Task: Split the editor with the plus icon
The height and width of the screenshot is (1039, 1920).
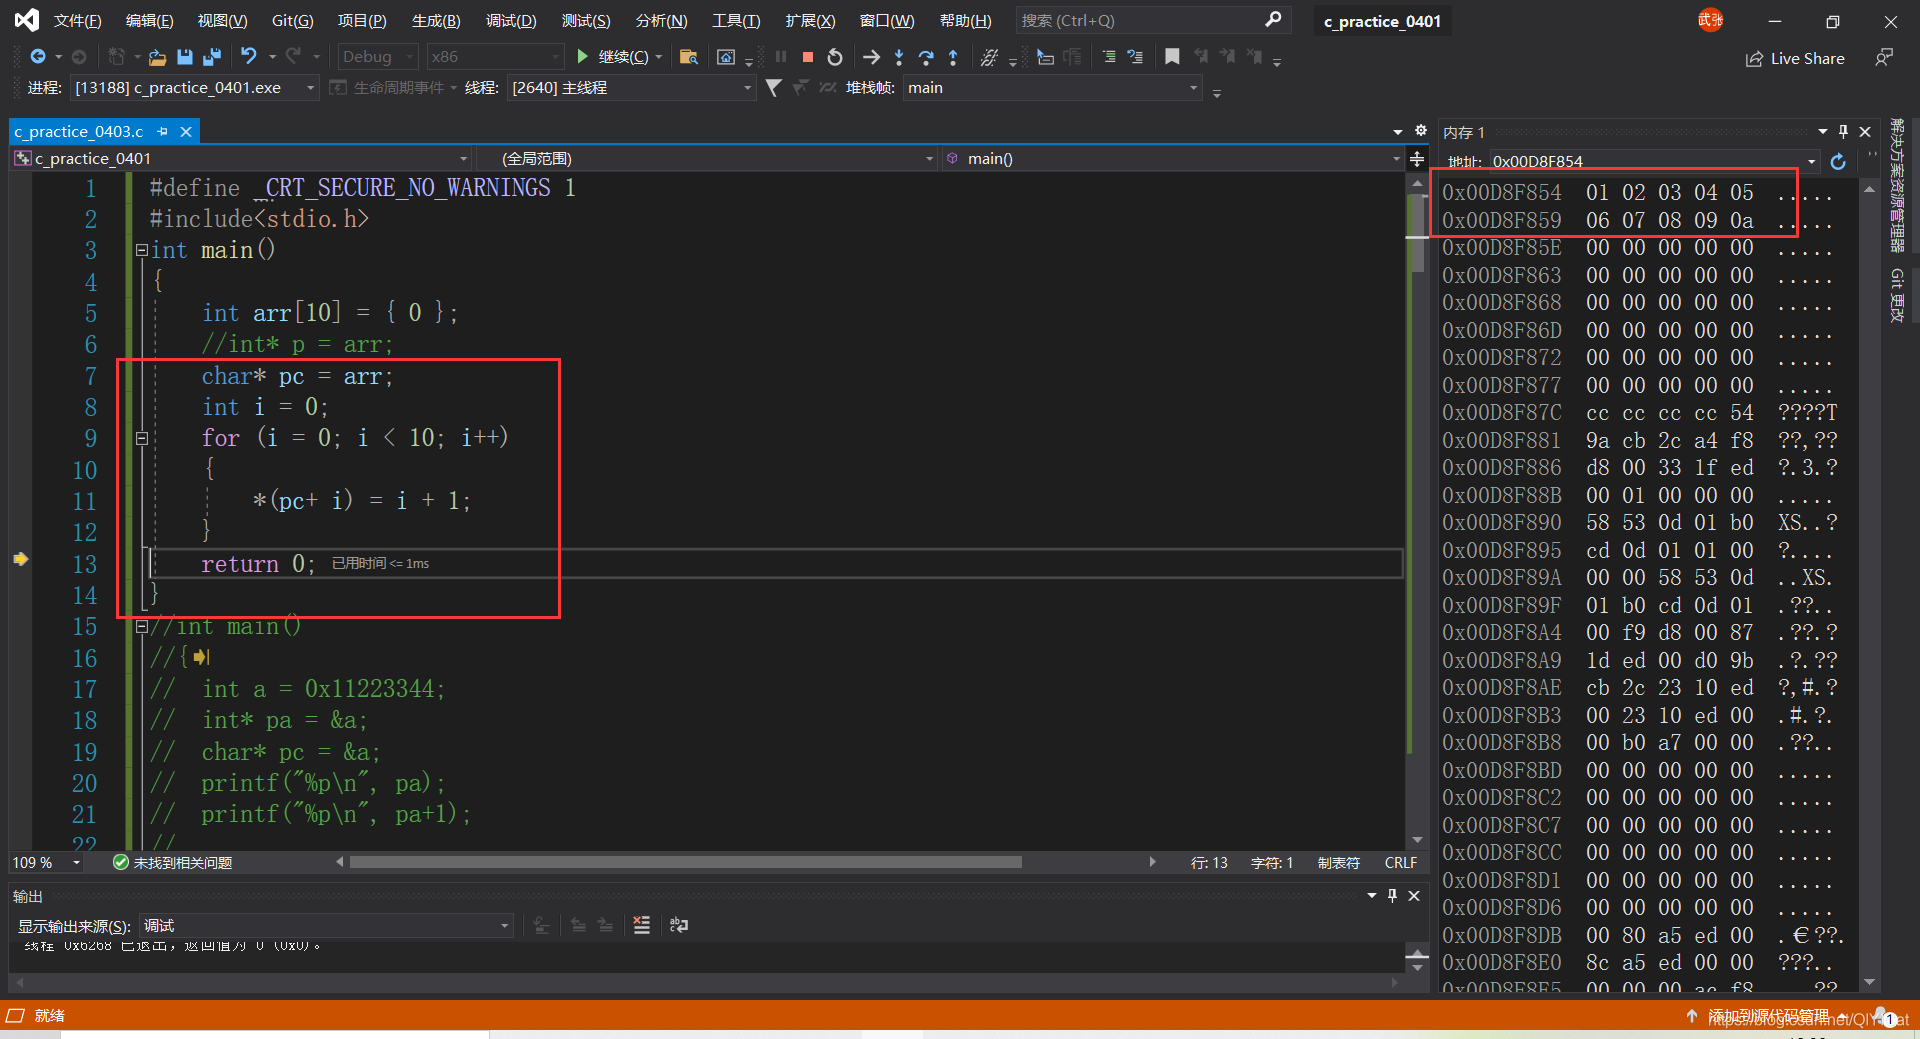Action: click(1417, 159)
